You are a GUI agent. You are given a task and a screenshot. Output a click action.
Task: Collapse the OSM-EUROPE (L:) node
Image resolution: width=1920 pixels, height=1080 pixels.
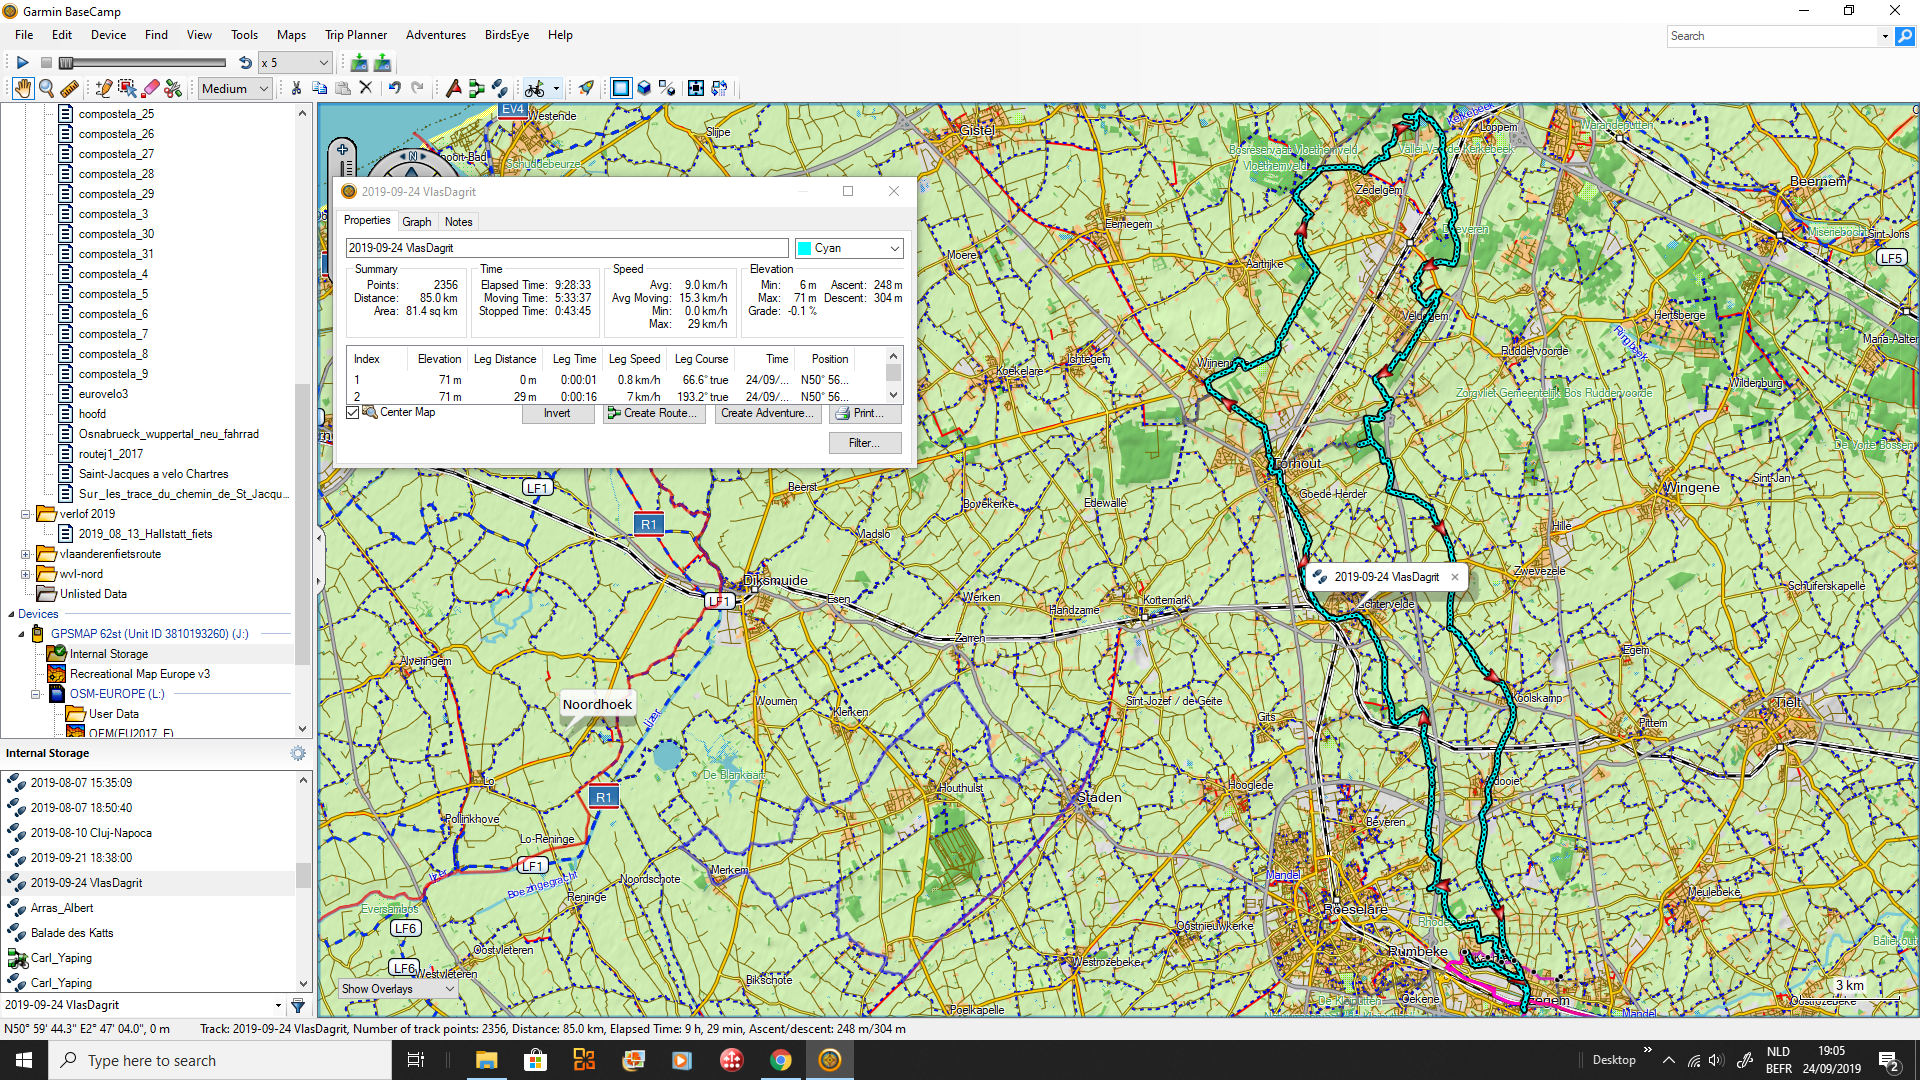[36, 694]
